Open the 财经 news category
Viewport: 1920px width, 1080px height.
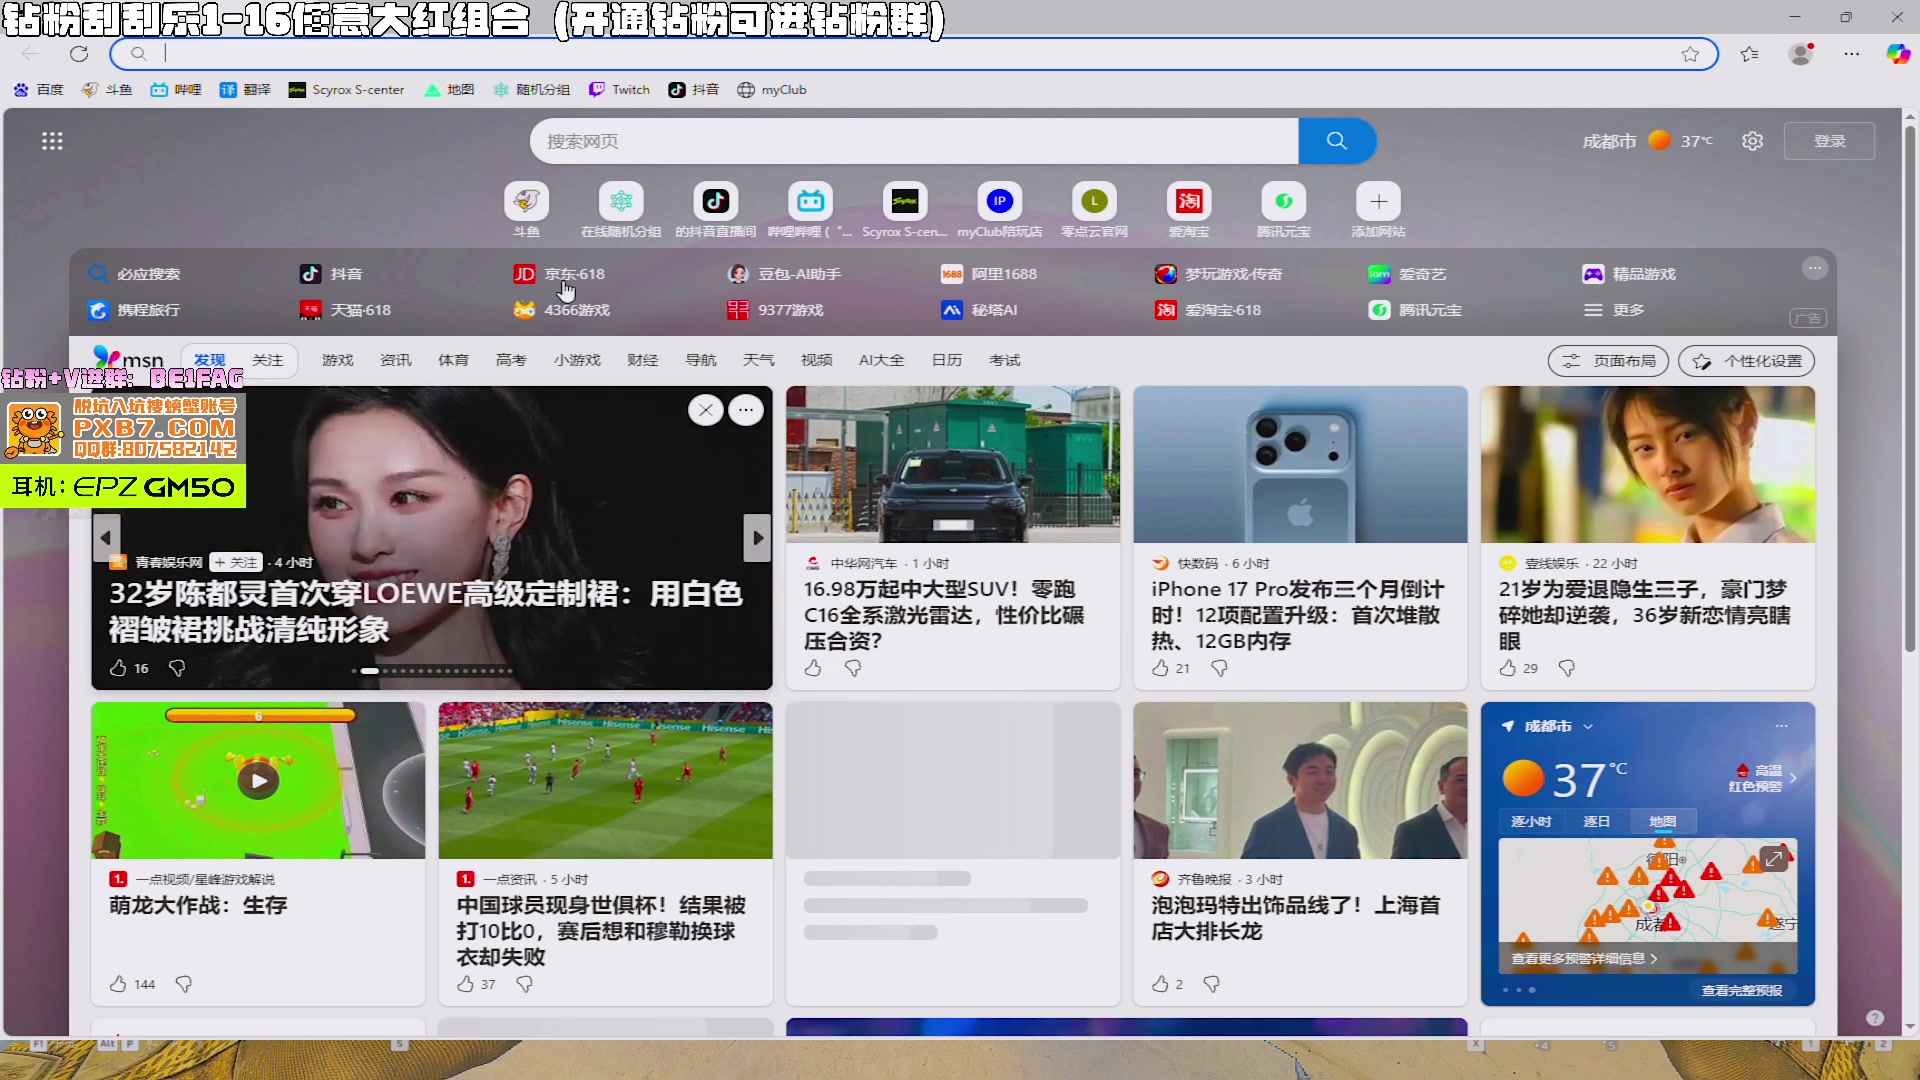[642, 360]
